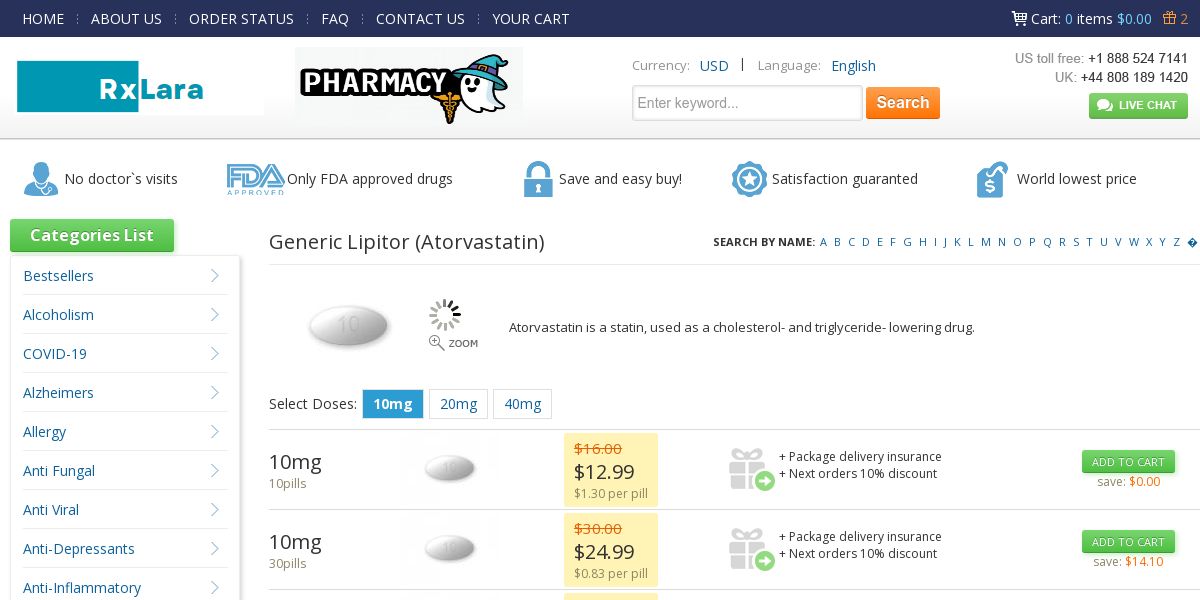Click the satisfaction guarantee badge icon
Image resolution: width=1200 pixels, height=600 pixels.
[749, 179]
